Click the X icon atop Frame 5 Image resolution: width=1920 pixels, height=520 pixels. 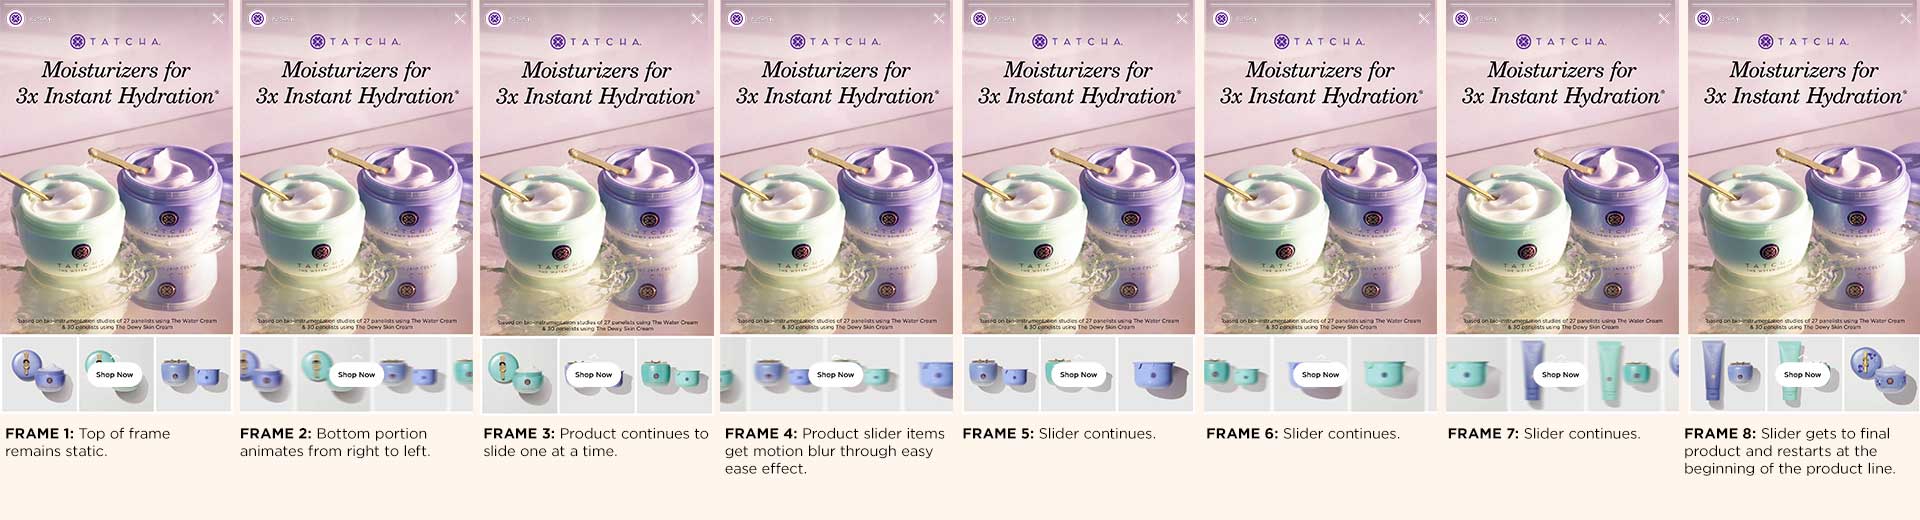[x=1182, y=18]
